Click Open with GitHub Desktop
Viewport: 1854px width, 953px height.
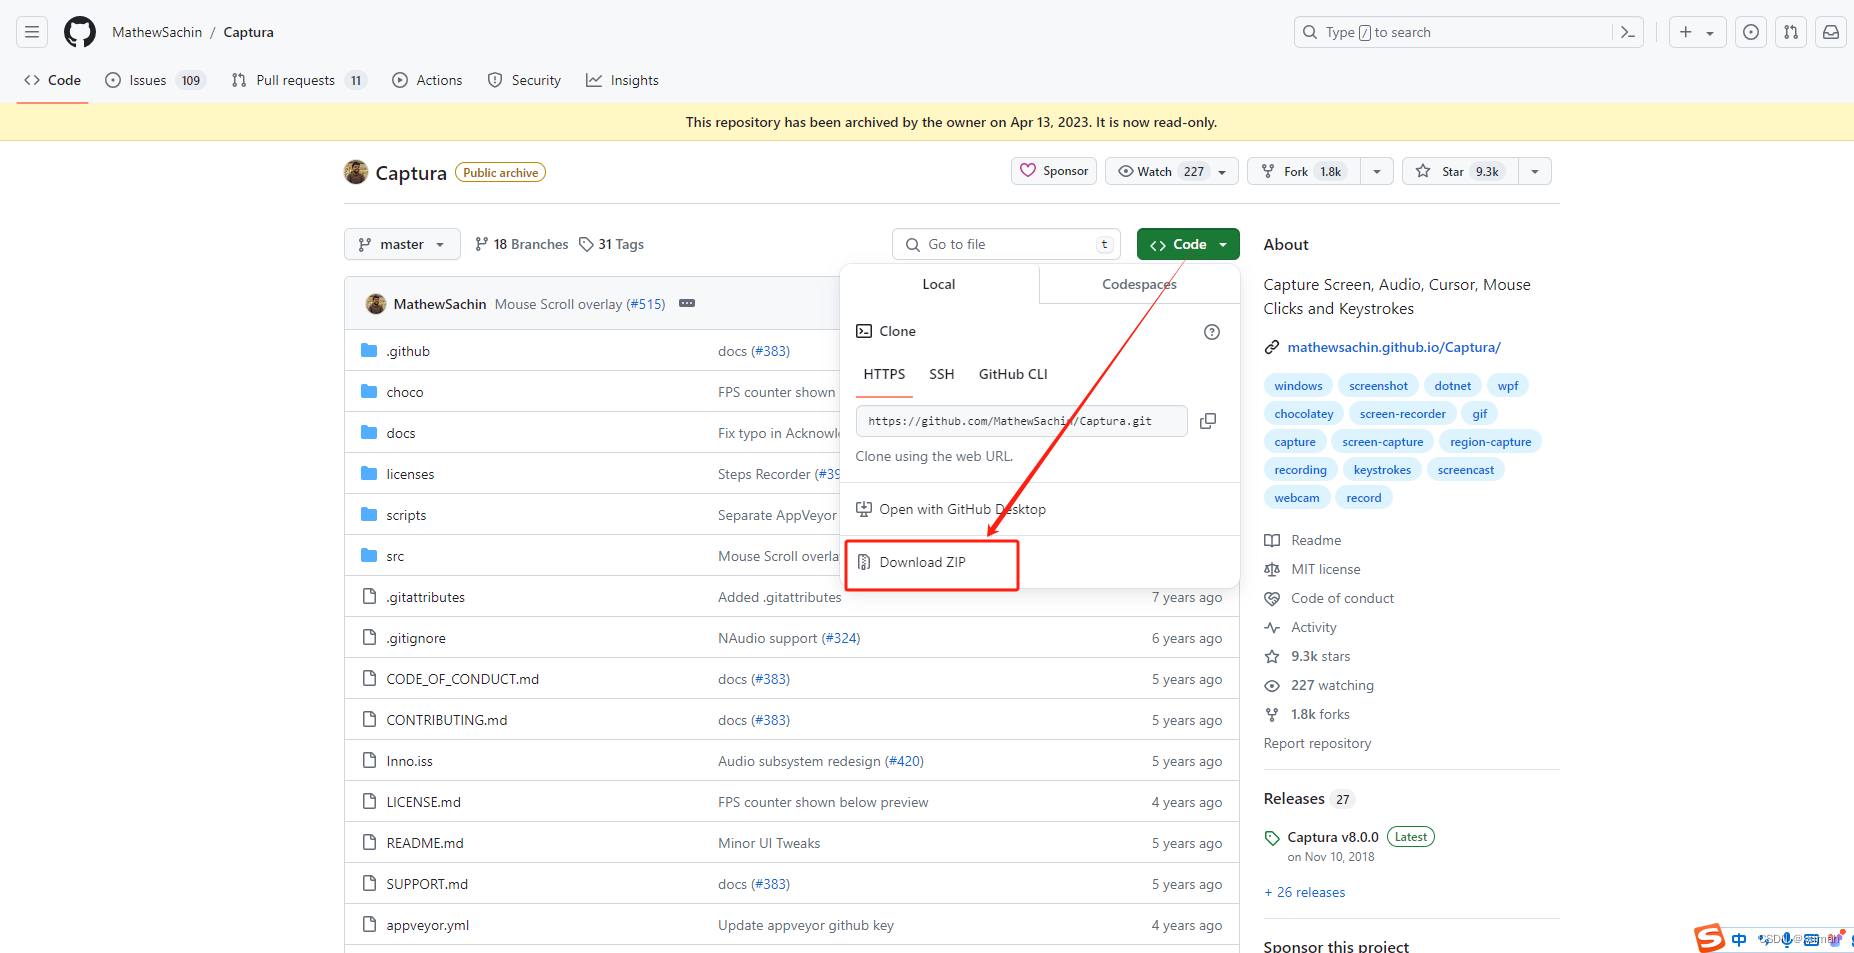(x=951, y=509)
